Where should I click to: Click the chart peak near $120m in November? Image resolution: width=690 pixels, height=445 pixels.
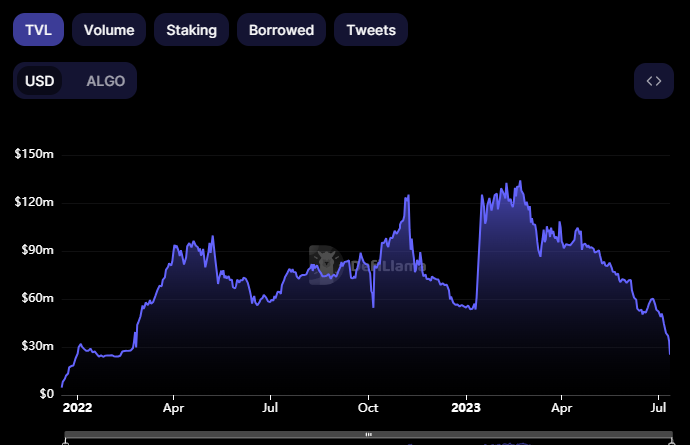(408, 197)
